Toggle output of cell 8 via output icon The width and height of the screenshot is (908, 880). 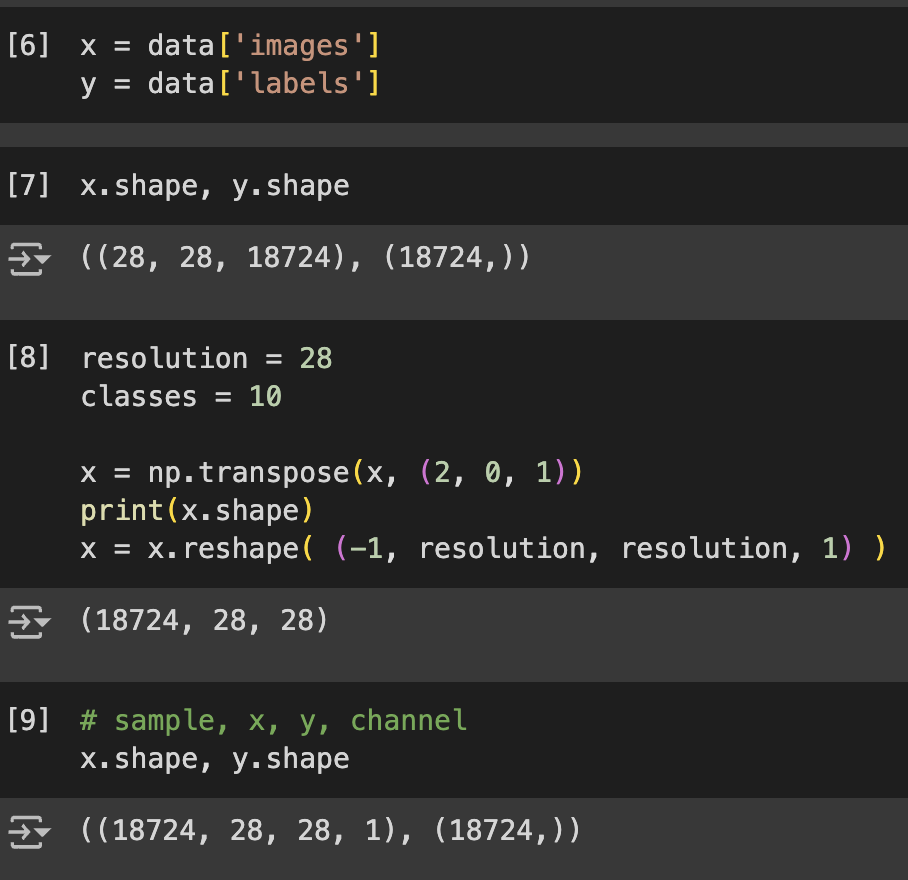click(x=29, y=622)
